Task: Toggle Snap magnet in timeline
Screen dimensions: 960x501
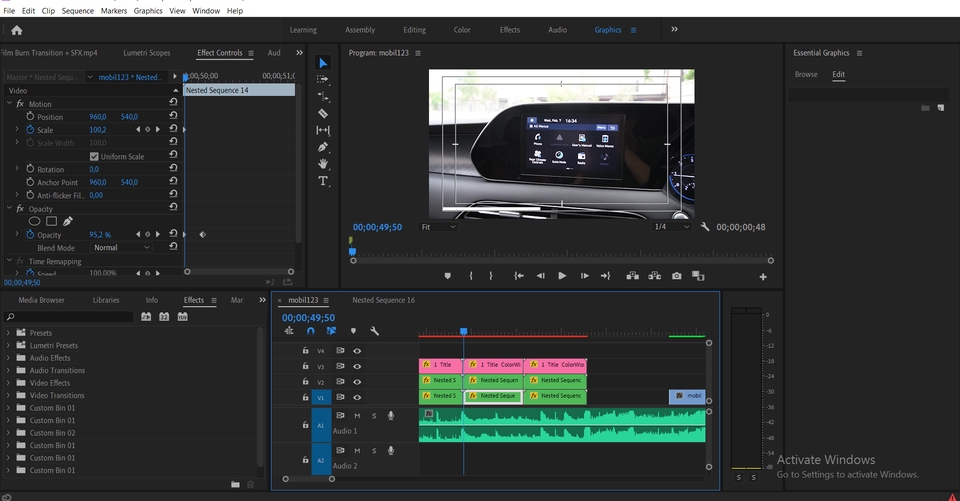Action: coord(310,331)
